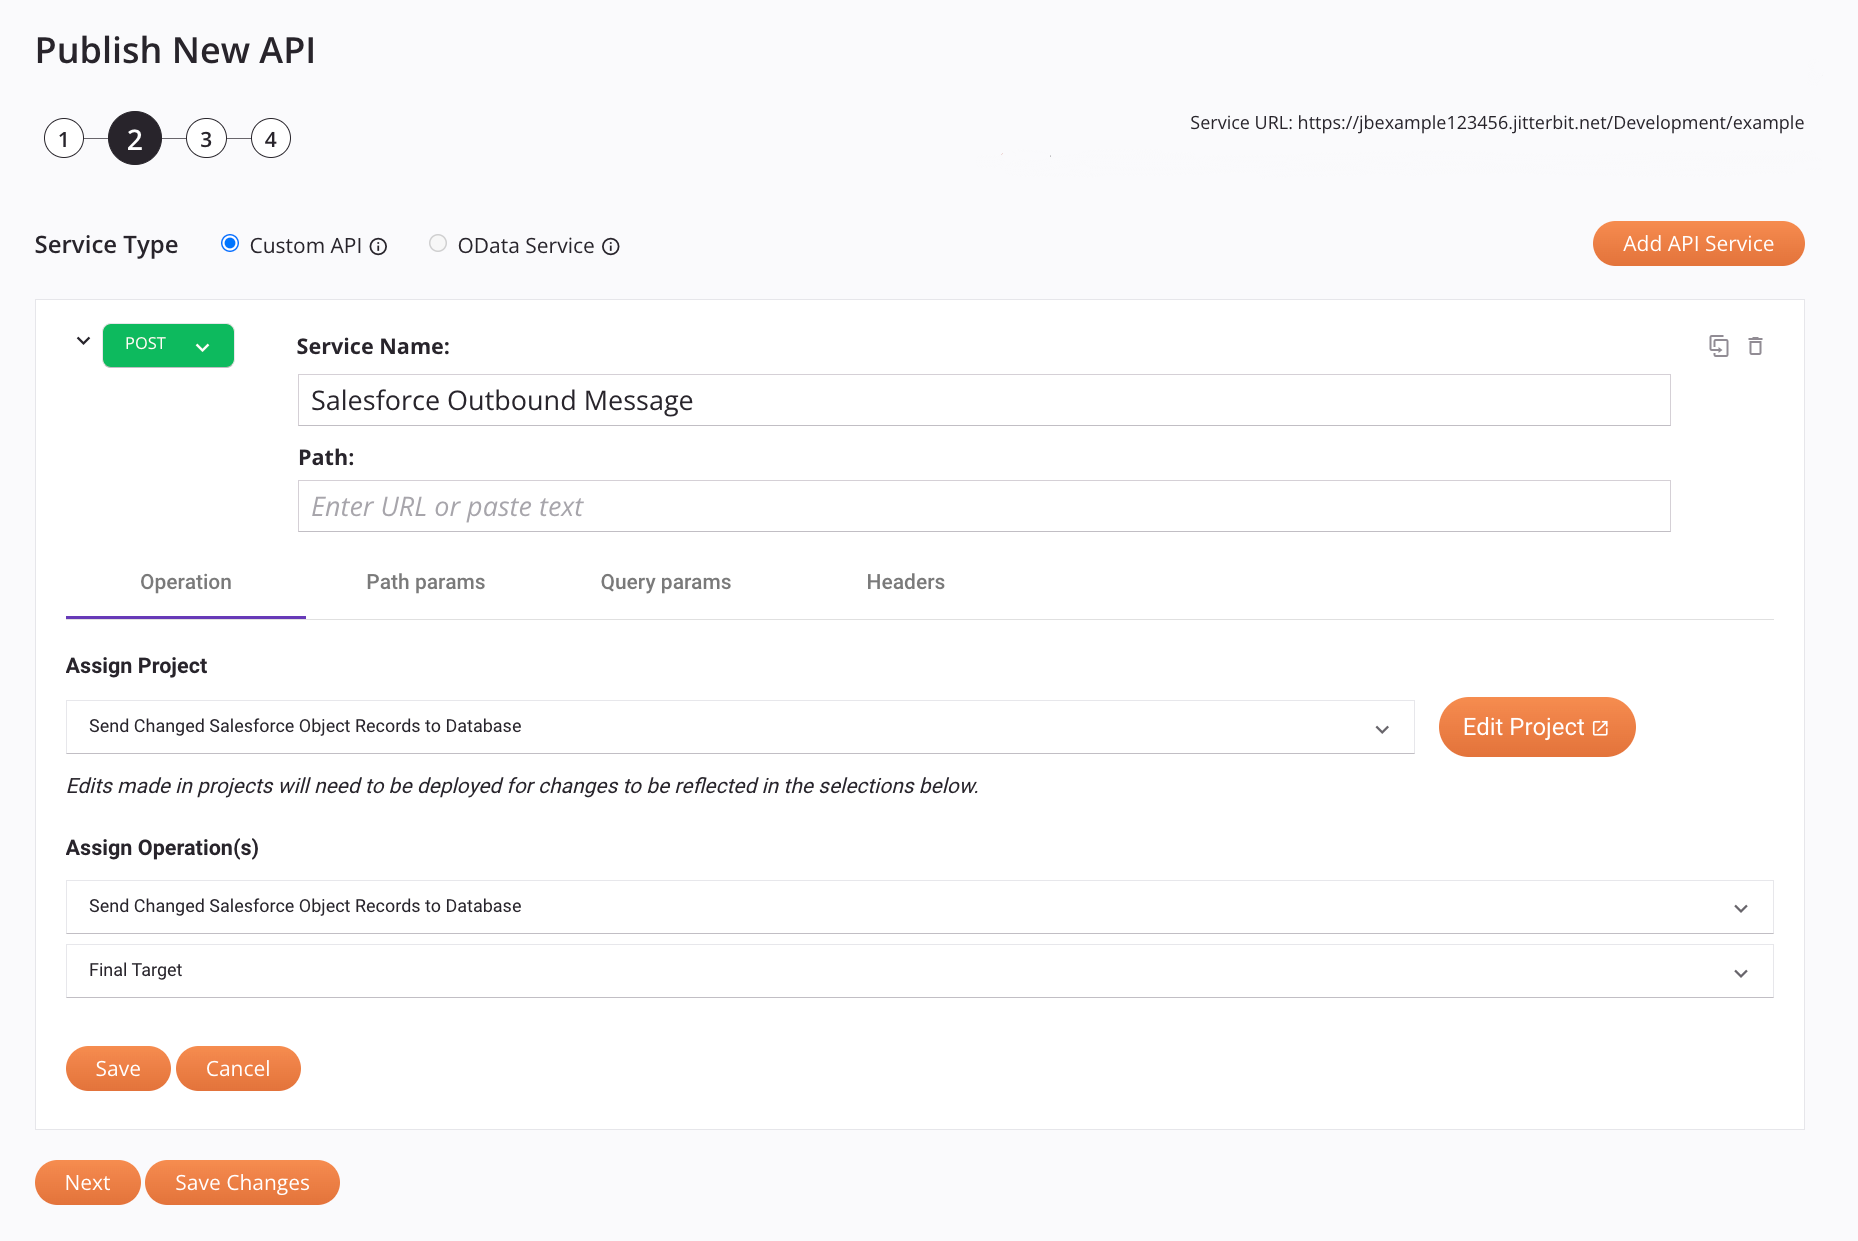Click the info icon beside OData Service
The image size is (1858, 1241).
coord(610,247)
